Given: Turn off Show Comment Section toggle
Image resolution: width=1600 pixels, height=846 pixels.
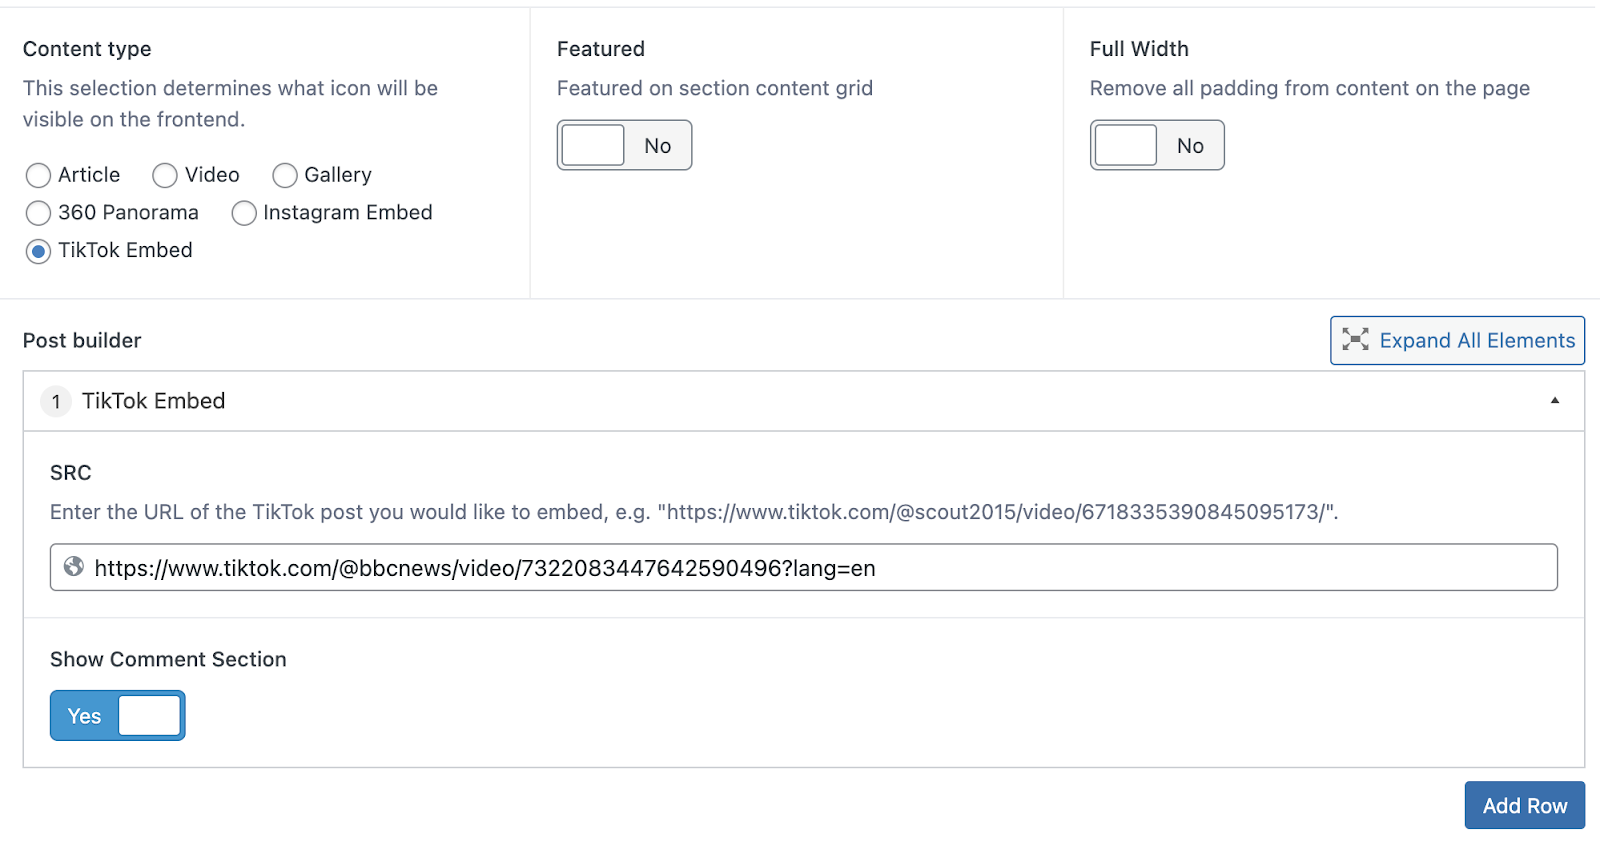Looking at the screenshot, I should coord(118,715).
